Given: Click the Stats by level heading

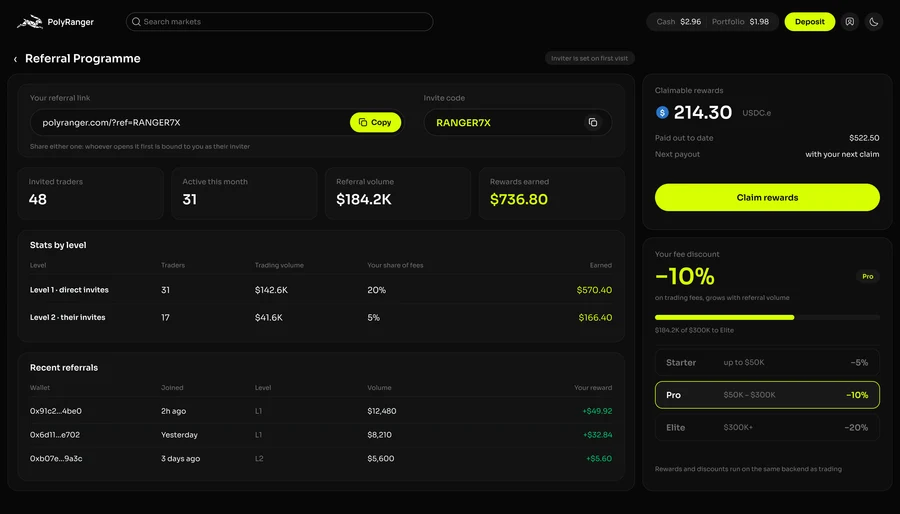Looking at the screenshot, I should pos(58,245).
